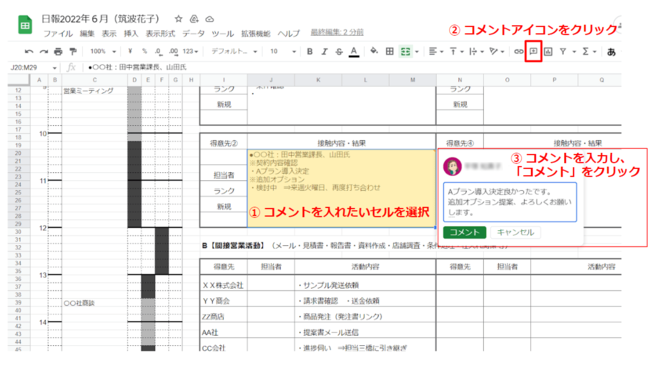650x366 pixels.
Task: Open the fill color paint bucket
Action: pyautogui.click(x=374, y=51)
